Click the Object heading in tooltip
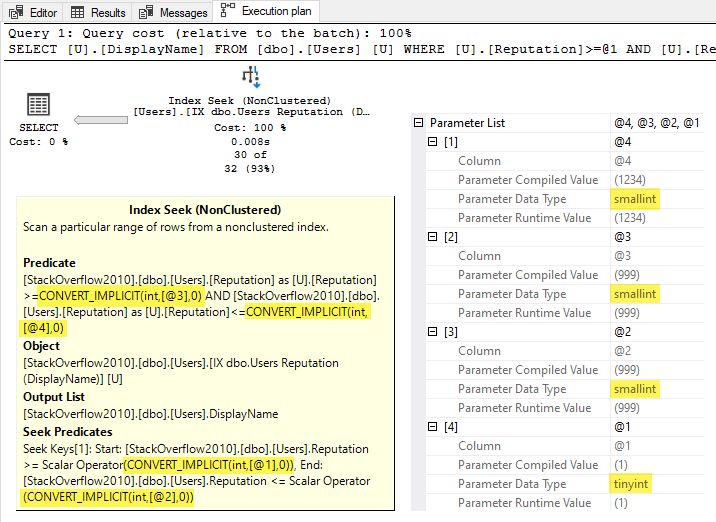Screen dimensions: 716x522 click(x=41, y=346)
